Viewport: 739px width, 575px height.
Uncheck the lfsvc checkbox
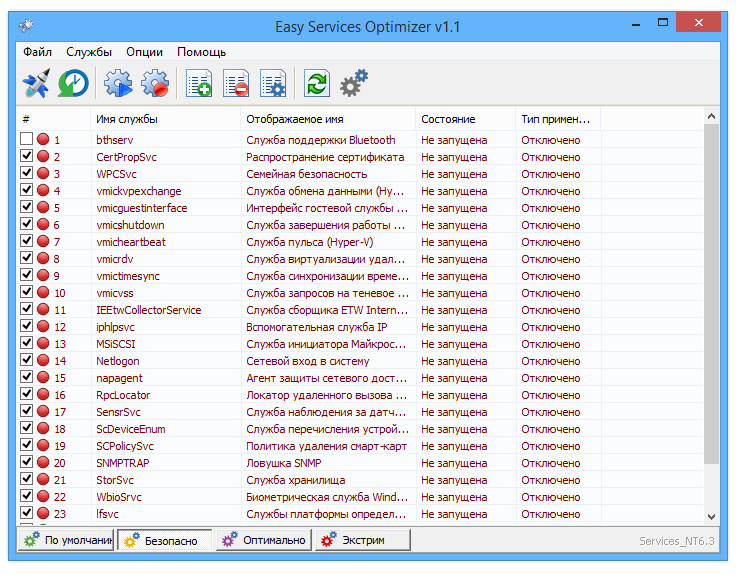click(x=26, y=513)
